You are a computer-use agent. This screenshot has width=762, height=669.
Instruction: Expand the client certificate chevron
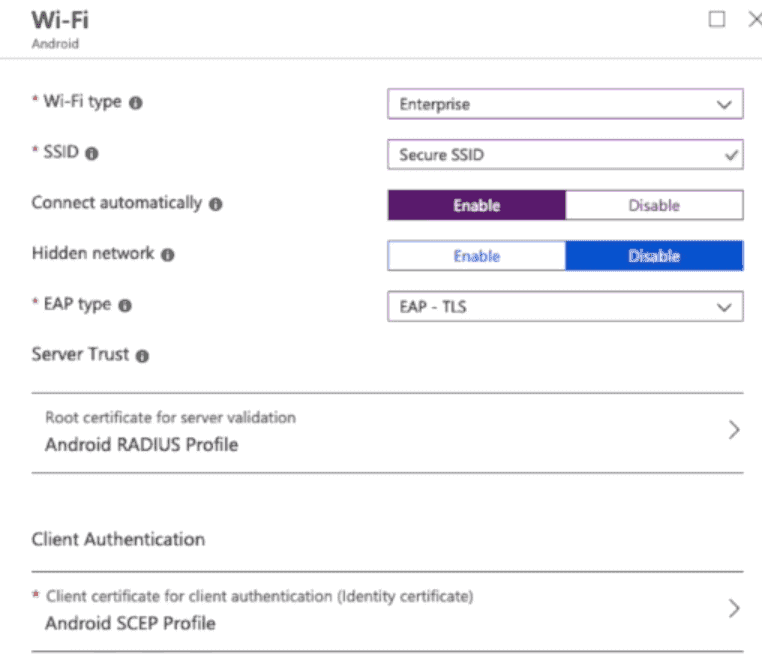(734, 608)
